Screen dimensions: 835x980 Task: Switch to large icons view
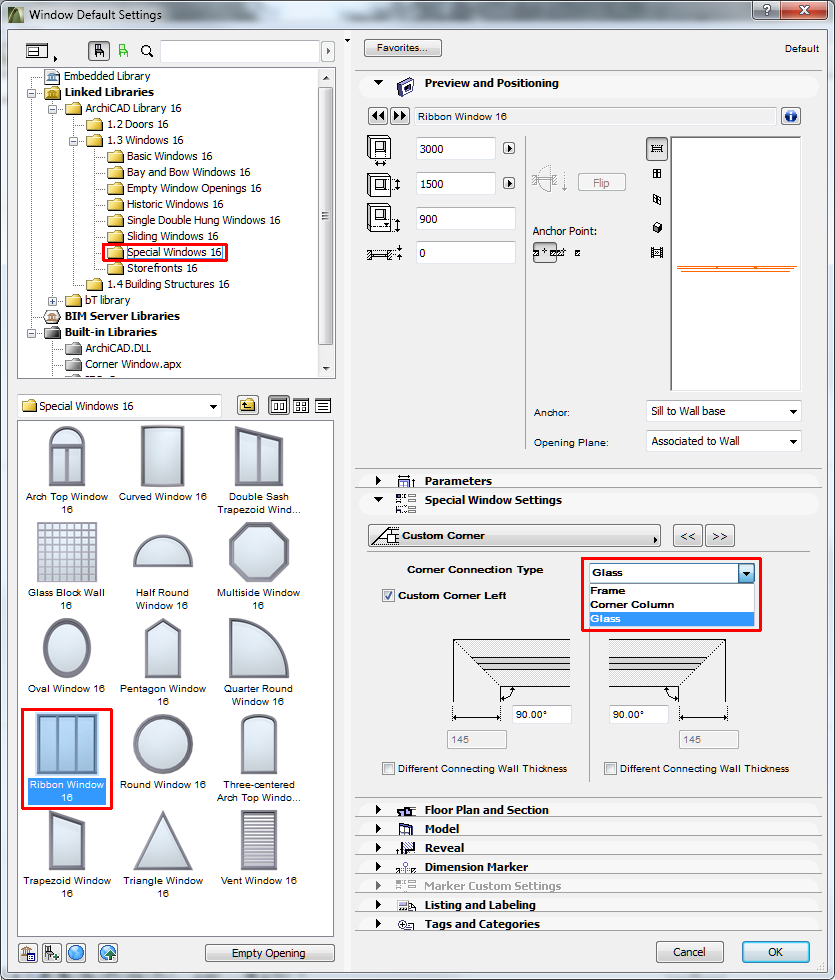click(279, 406)
